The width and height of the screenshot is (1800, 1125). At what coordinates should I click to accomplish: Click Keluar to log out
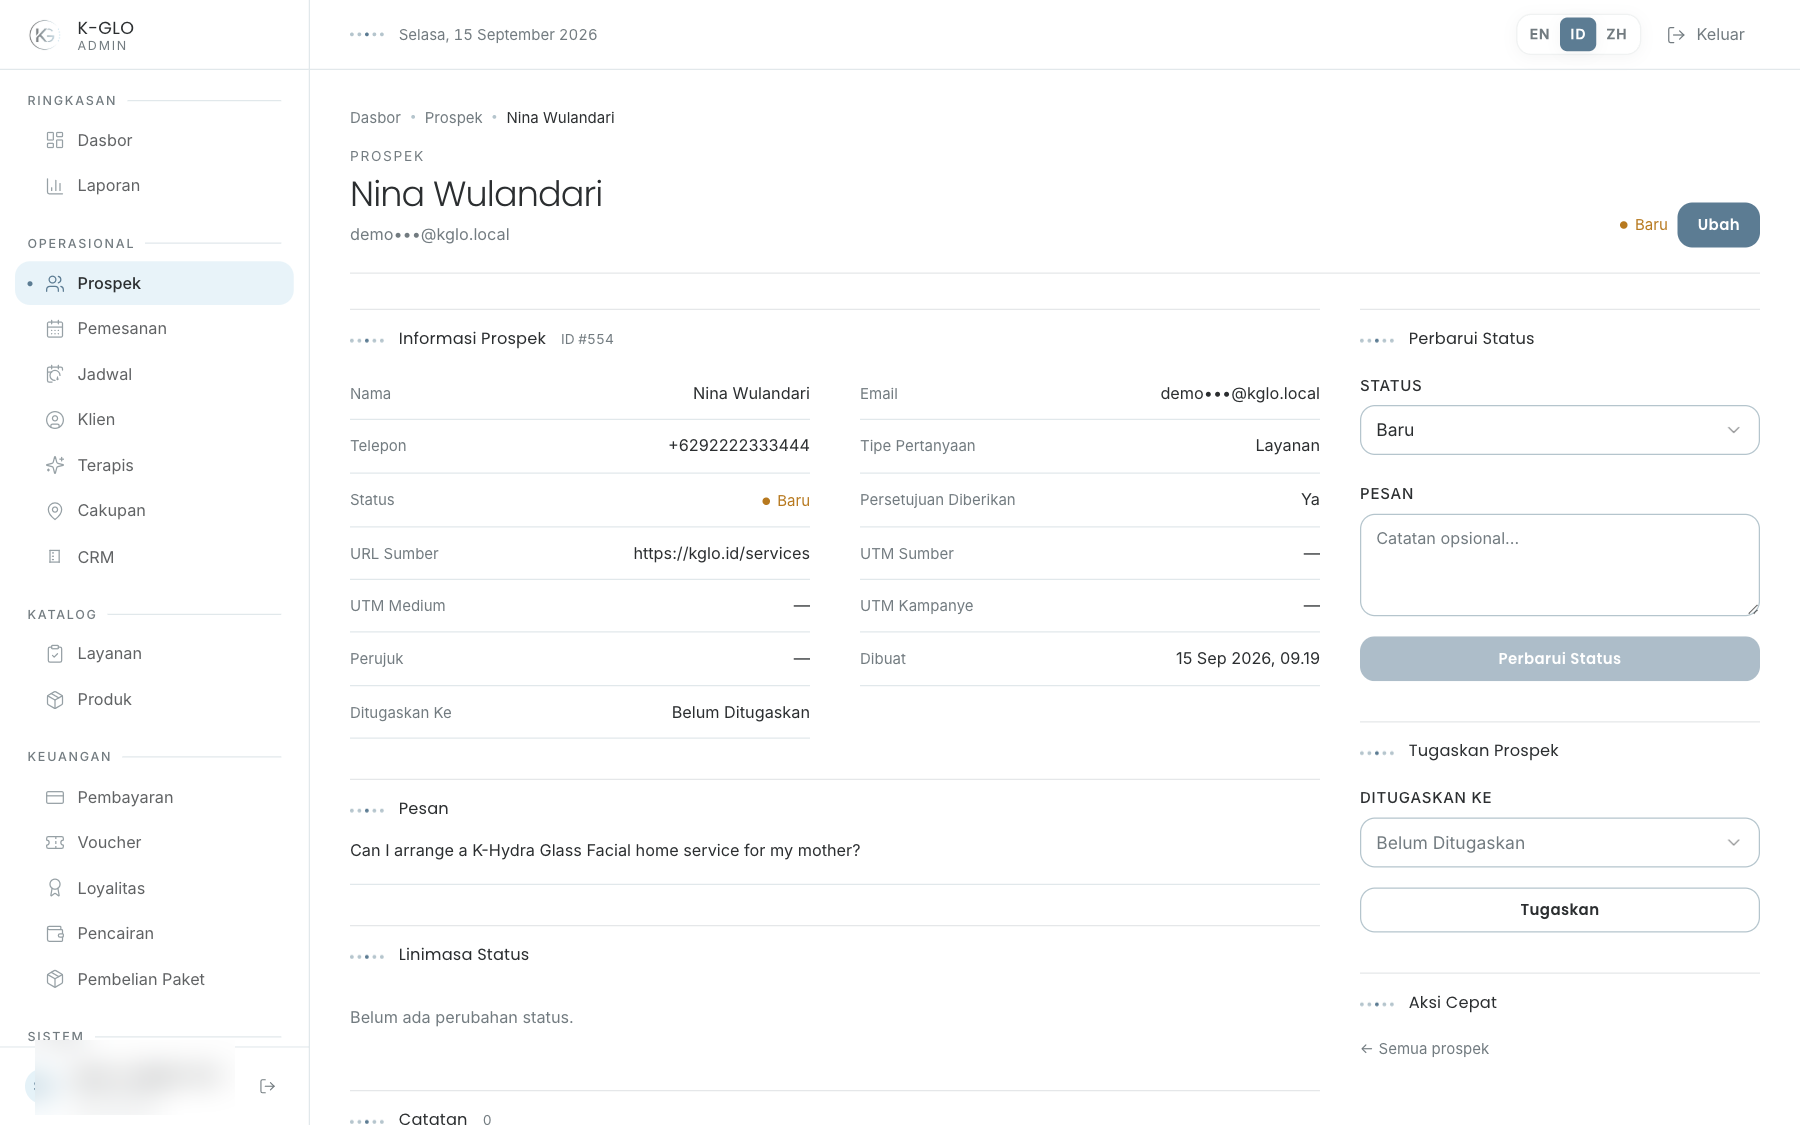(1706, 35)
